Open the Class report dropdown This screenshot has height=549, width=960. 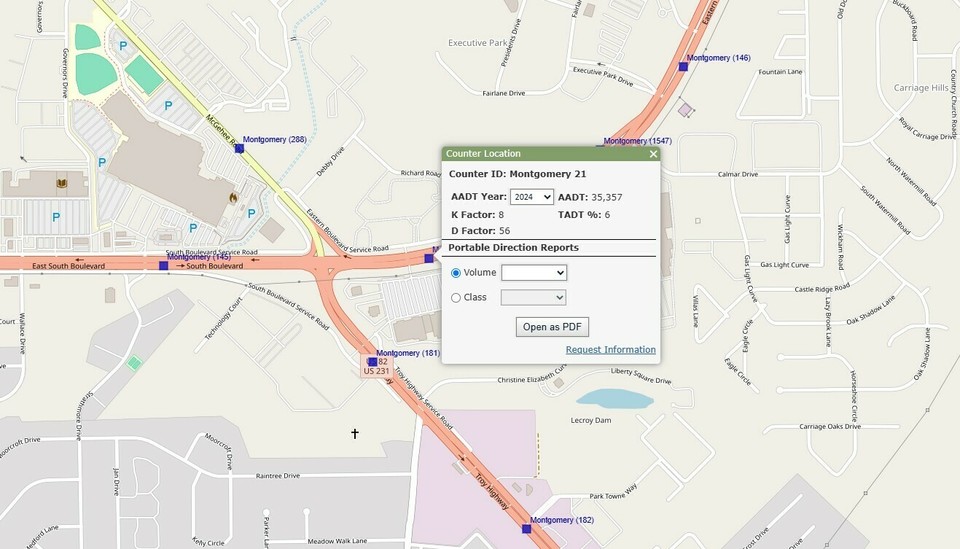533,297
